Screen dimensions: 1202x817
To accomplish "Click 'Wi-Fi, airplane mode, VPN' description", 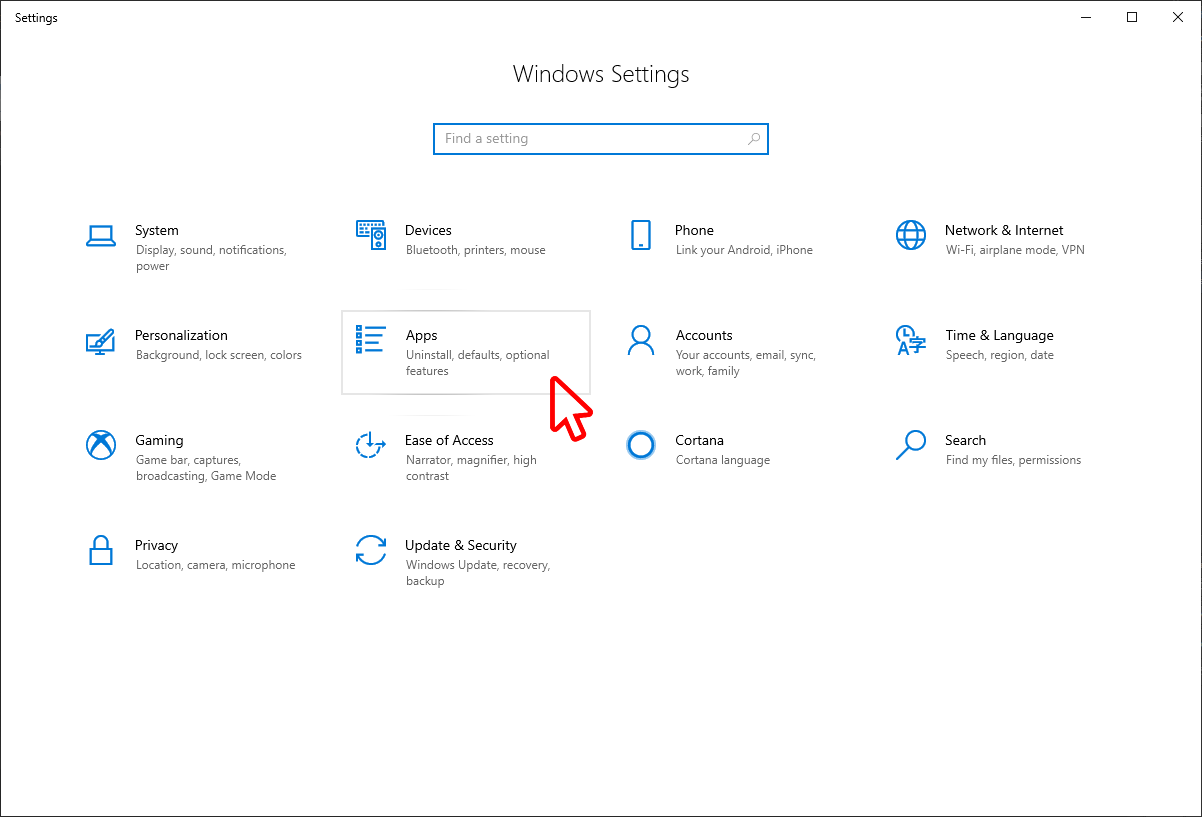I will [1015, 250].
